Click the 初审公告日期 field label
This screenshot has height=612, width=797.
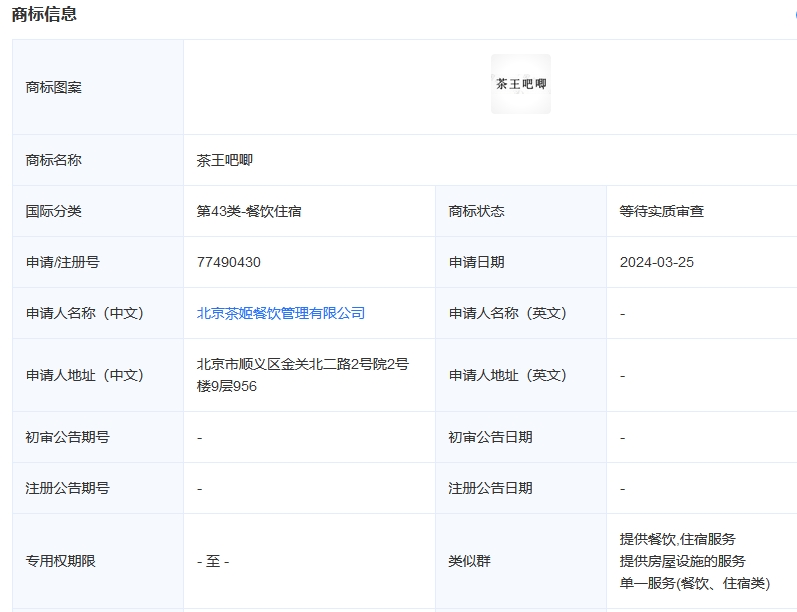[490, 437]
